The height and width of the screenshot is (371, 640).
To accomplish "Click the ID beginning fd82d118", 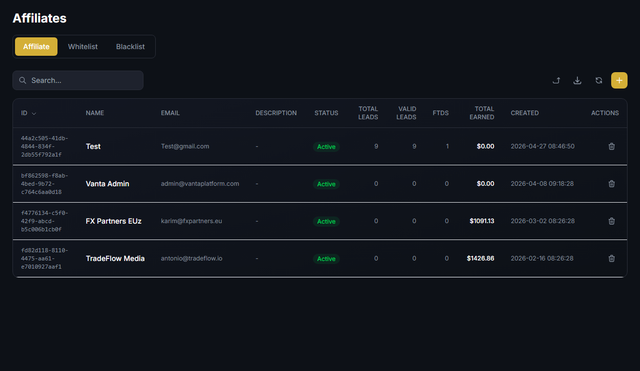I will click(x=44, y=258).
